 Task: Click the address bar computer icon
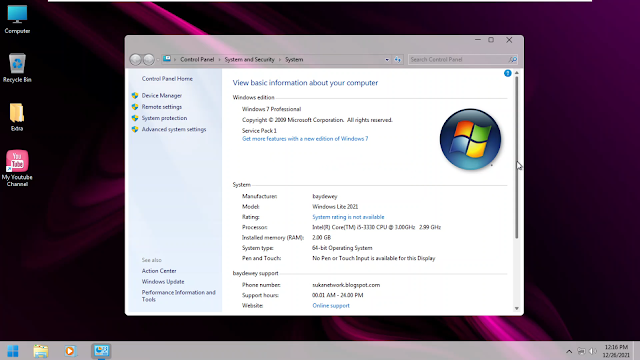point(167,59)
